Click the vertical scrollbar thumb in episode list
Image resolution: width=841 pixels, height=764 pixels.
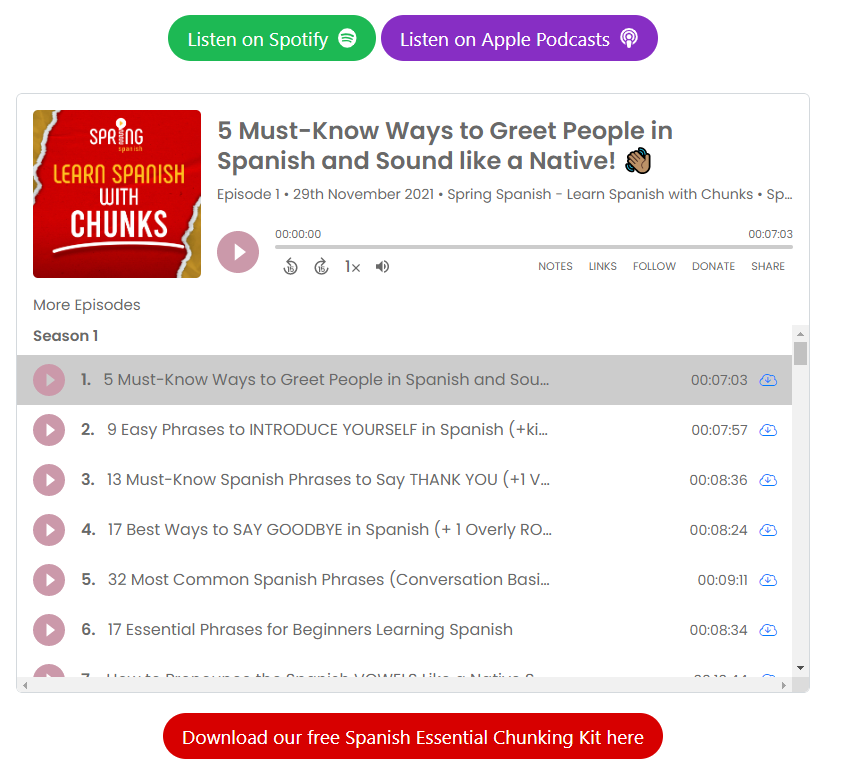tap(800, 354)
